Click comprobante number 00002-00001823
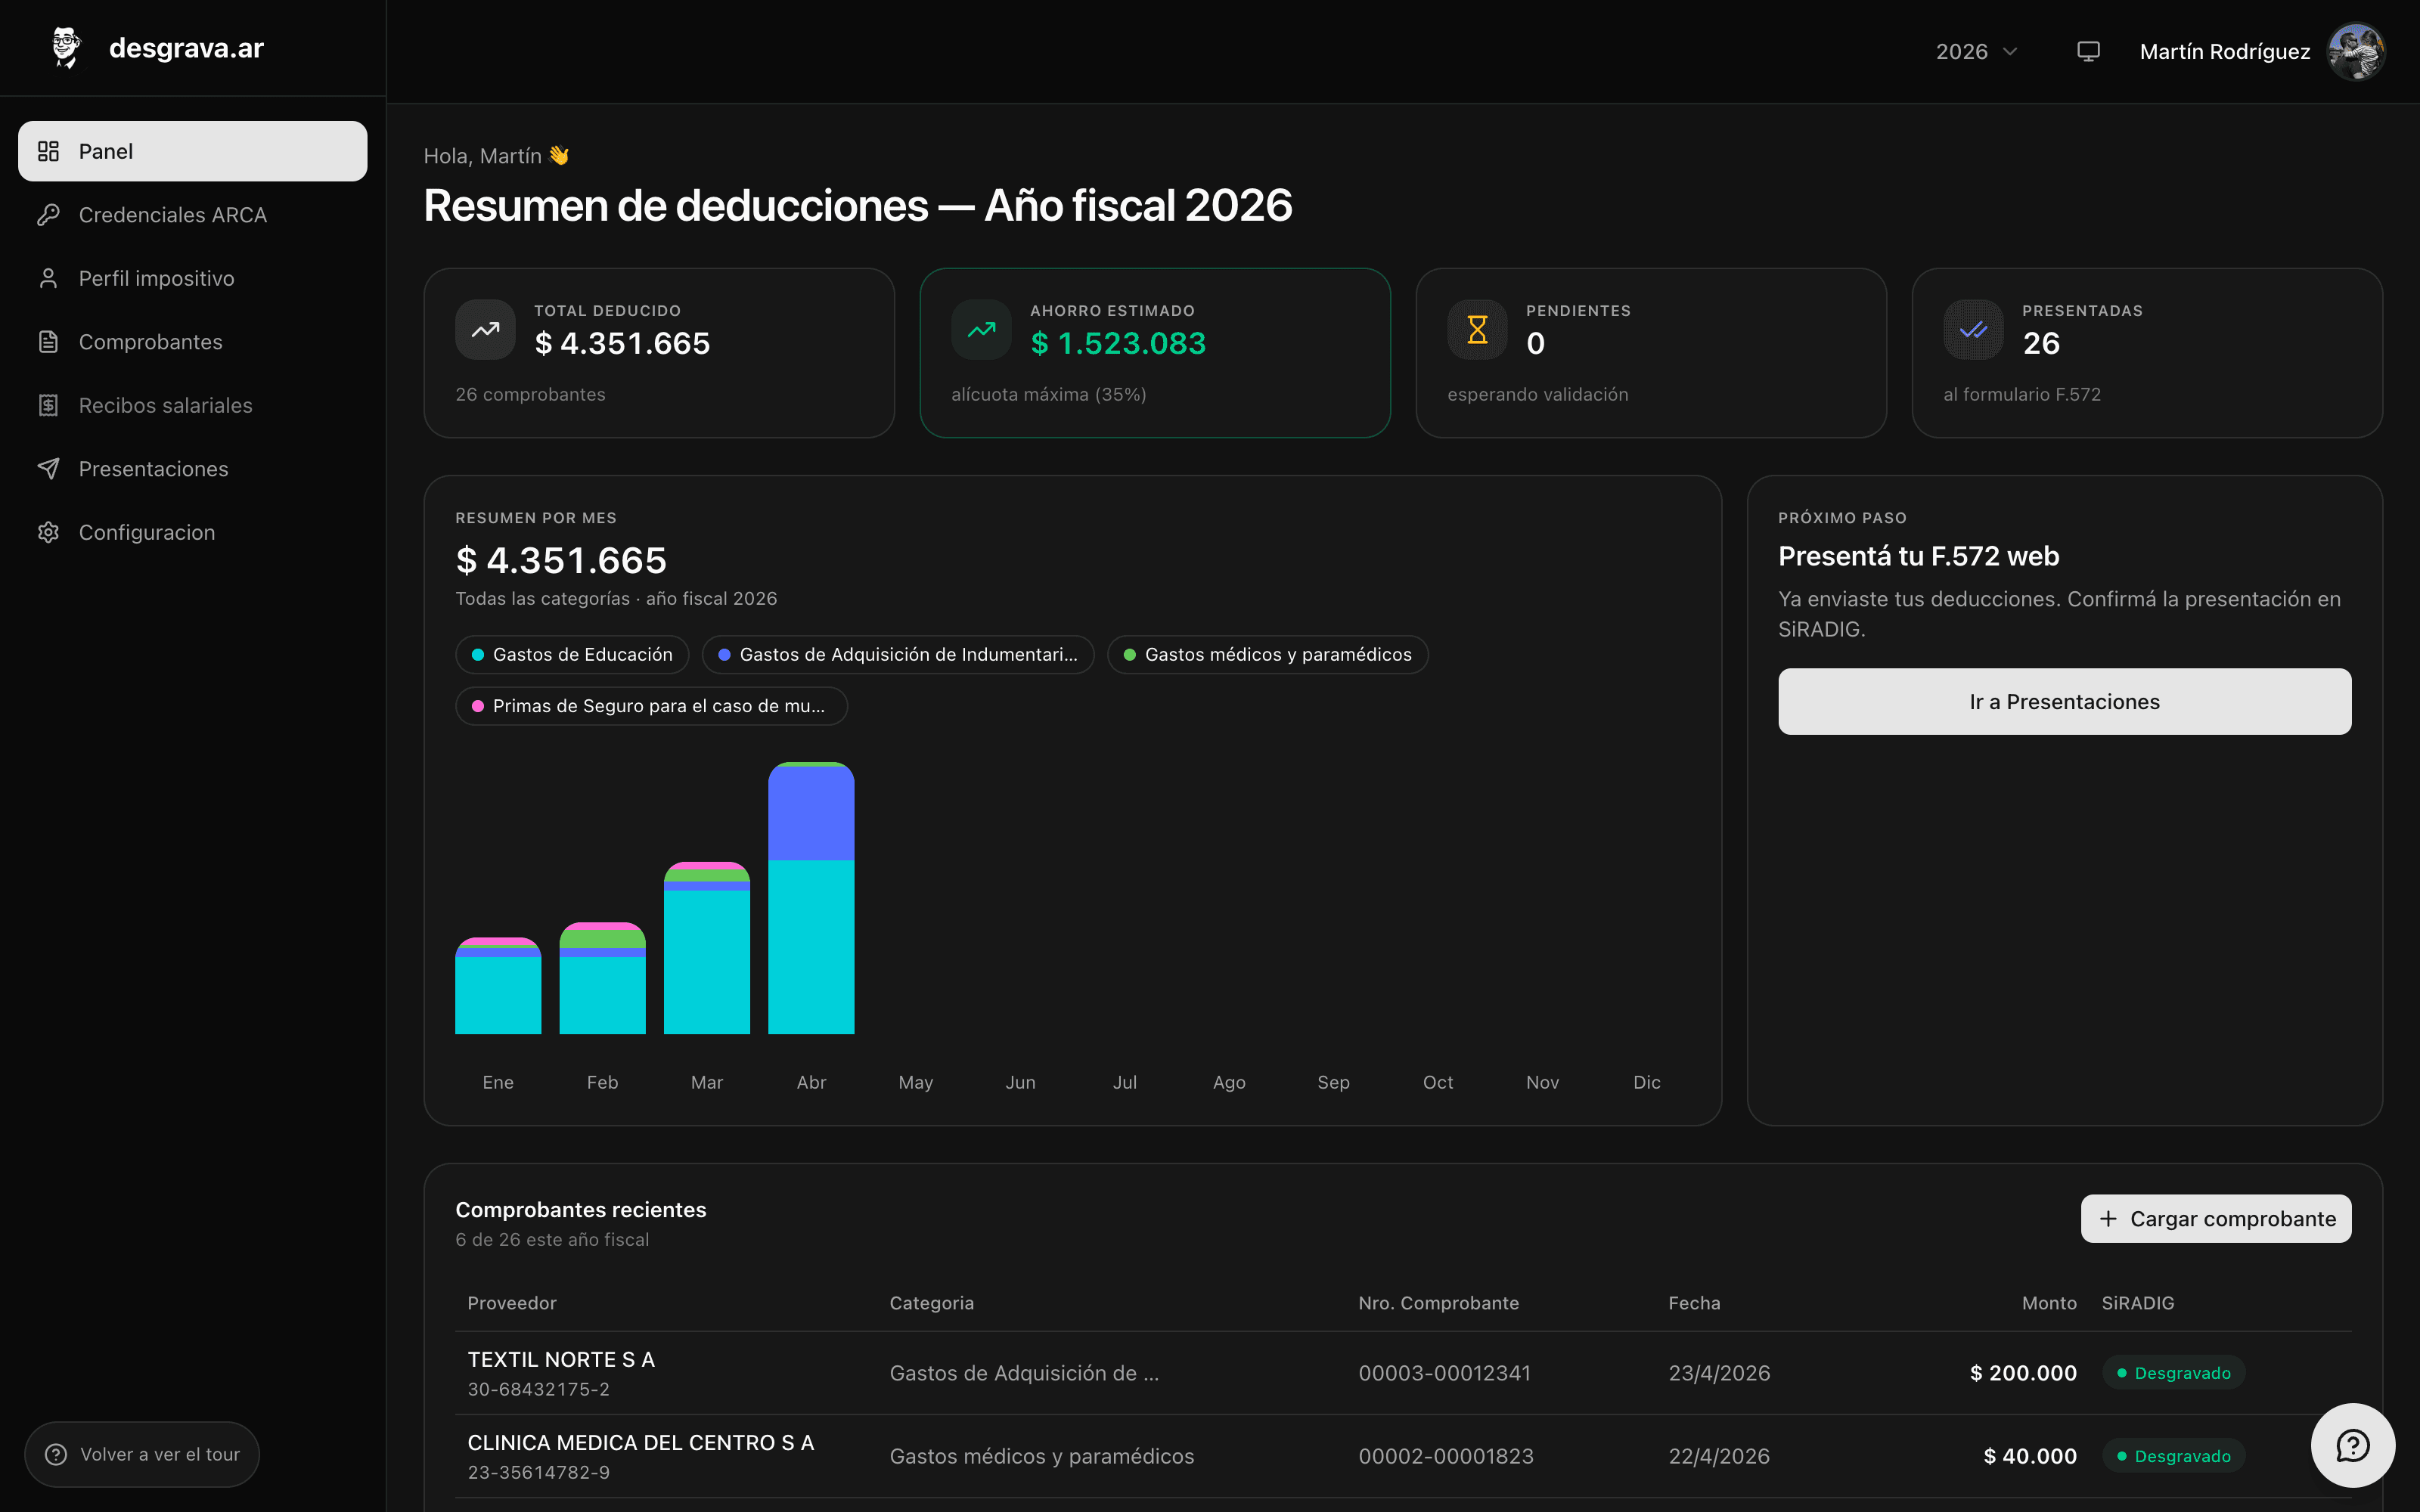This screenshot has width=2420, height=1512. [1446, 1456]
